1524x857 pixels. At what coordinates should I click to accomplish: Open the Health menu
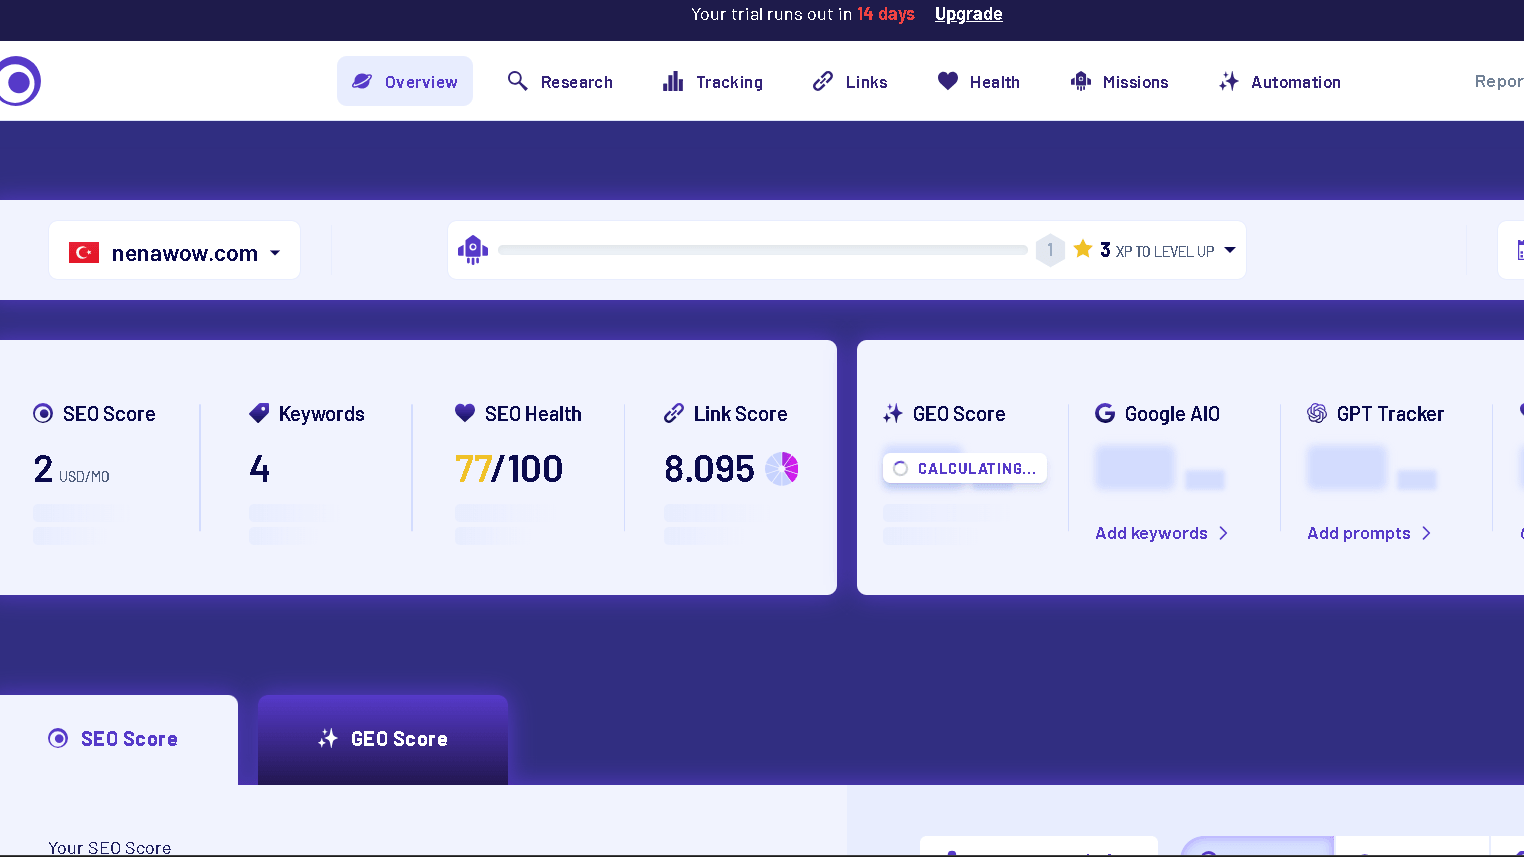pos(978,81)
